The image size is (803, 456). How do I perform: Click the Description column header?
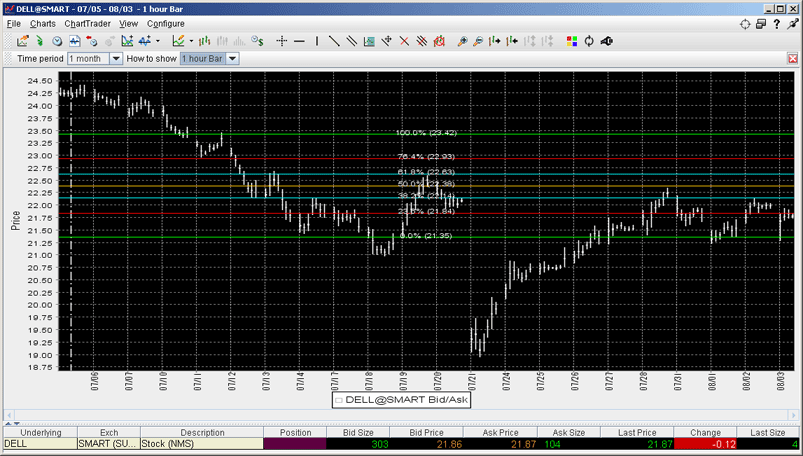pos(202,432)
